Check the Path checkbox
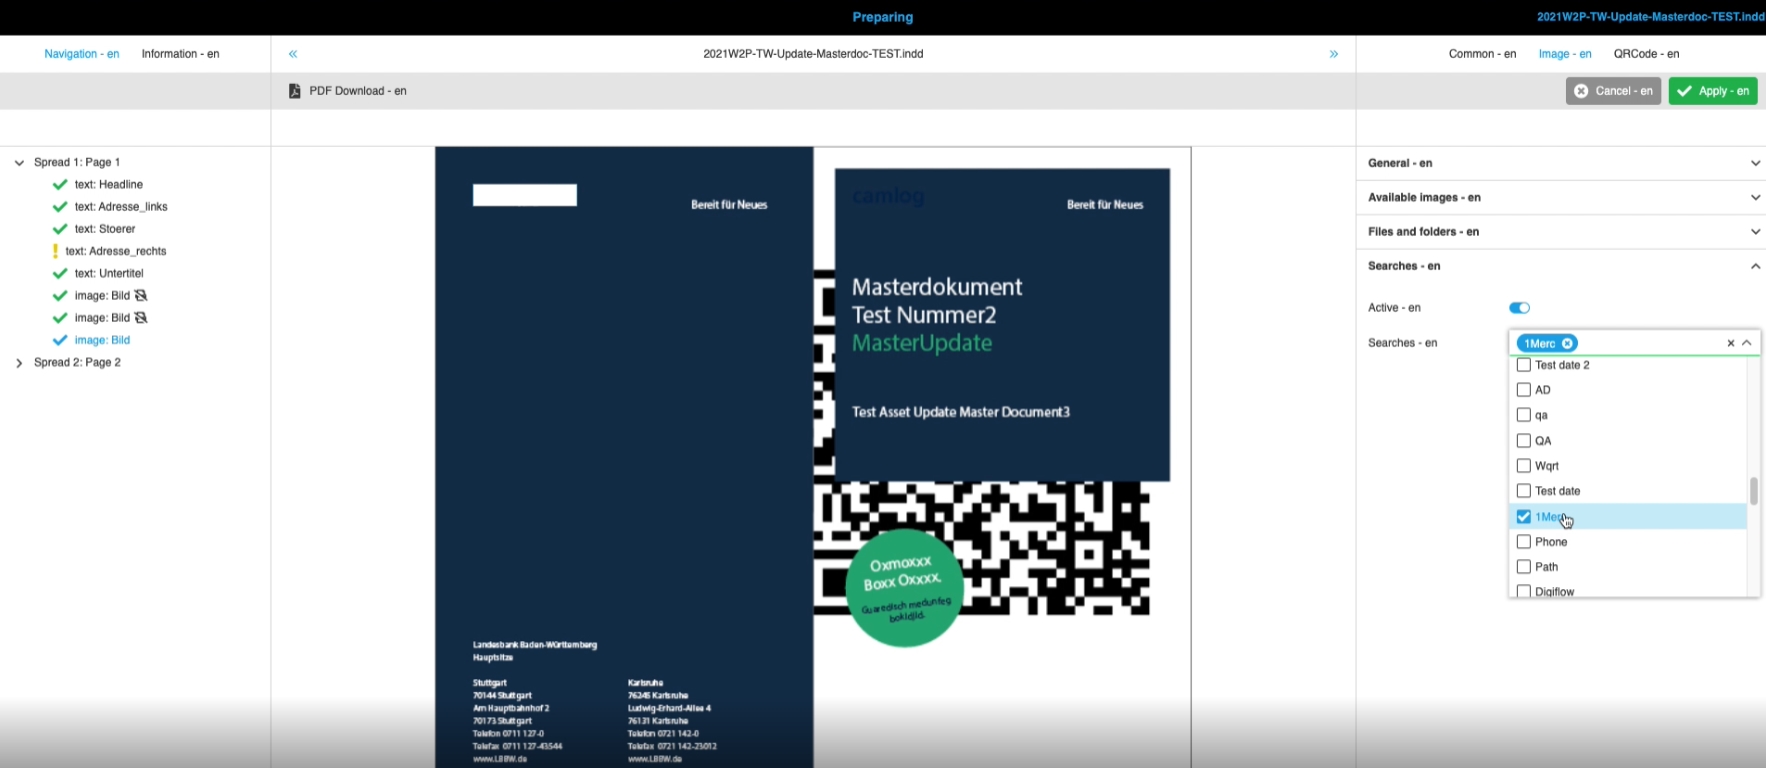The width and height of the screenshot is (1766, 768). [1524, 566]
